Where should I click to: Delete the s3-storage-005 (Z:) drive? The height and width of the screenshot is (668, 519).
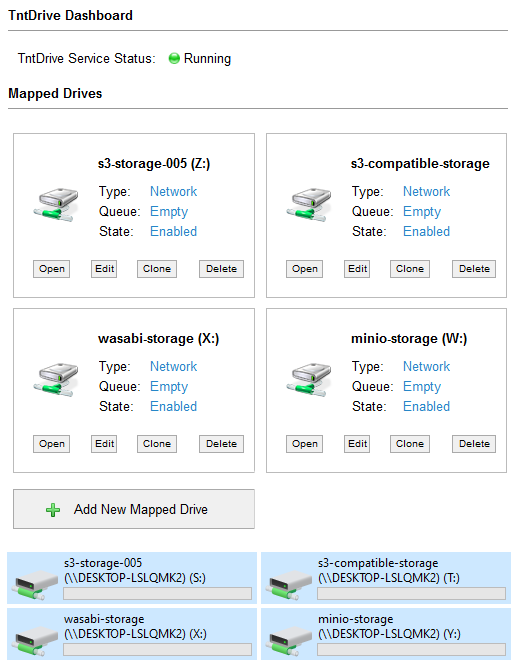pos(222,269)
